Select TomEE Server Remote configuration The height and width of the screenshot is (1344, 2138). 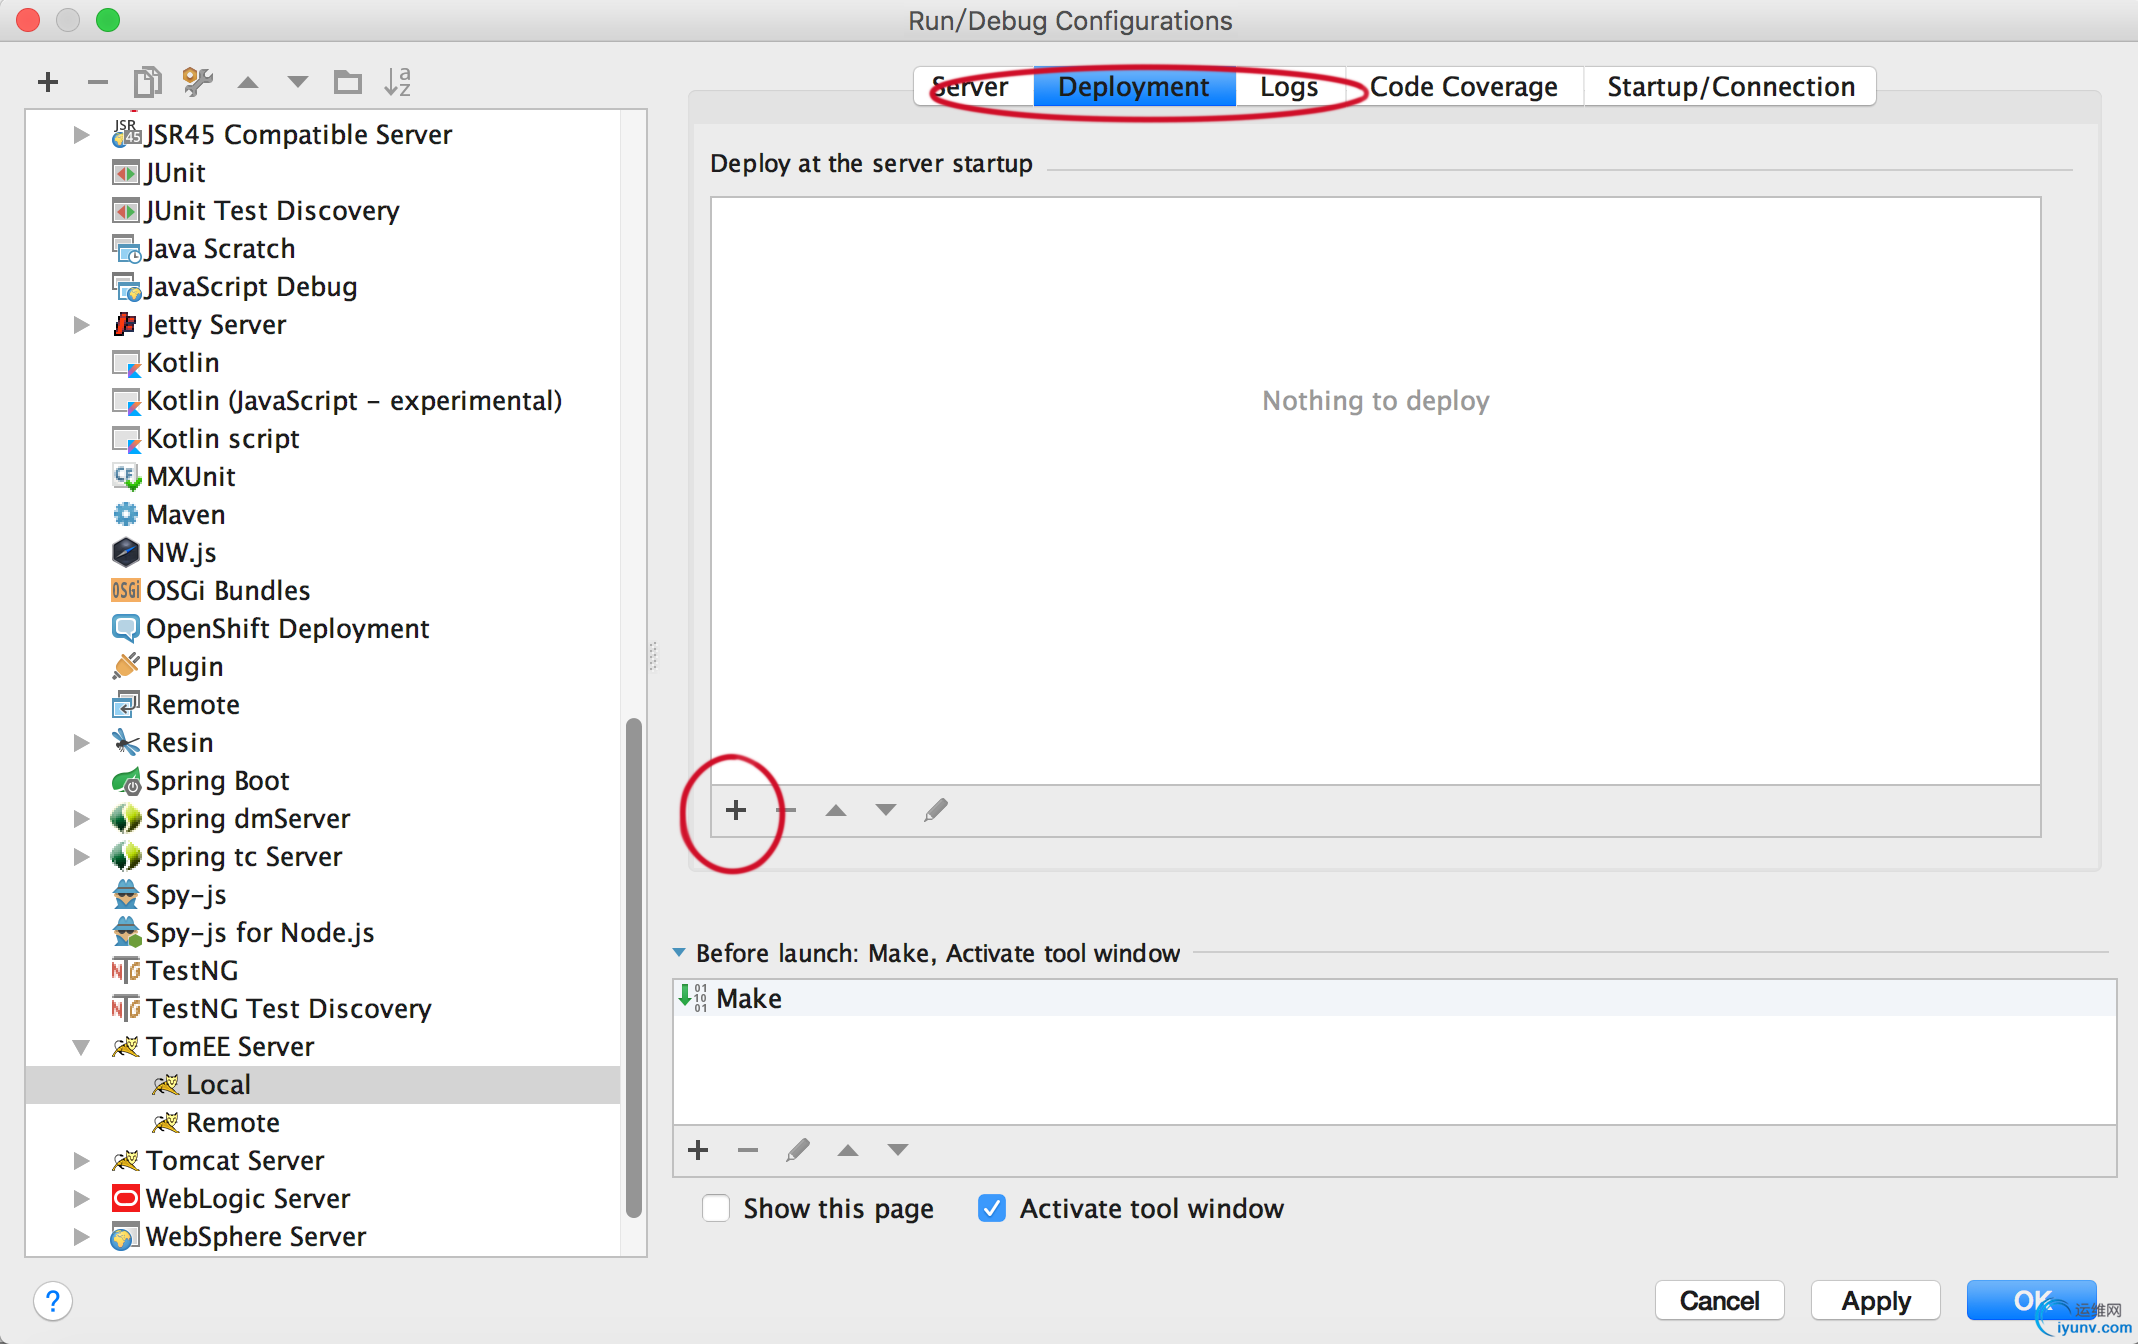(x=322, y=1122)
